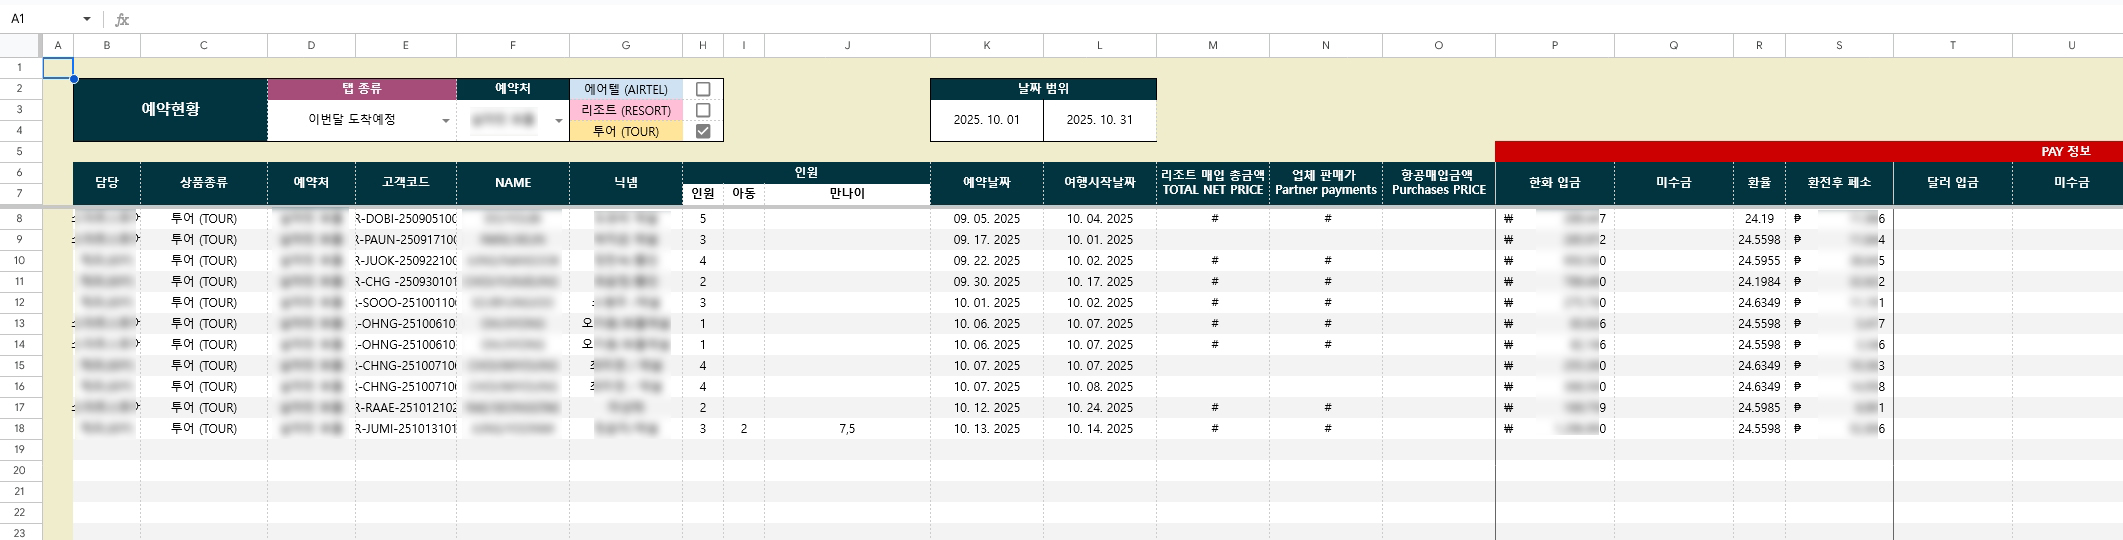Screen dimensions: 2123x540
Task: Select column J header
Action: click(x=847, y=45)
